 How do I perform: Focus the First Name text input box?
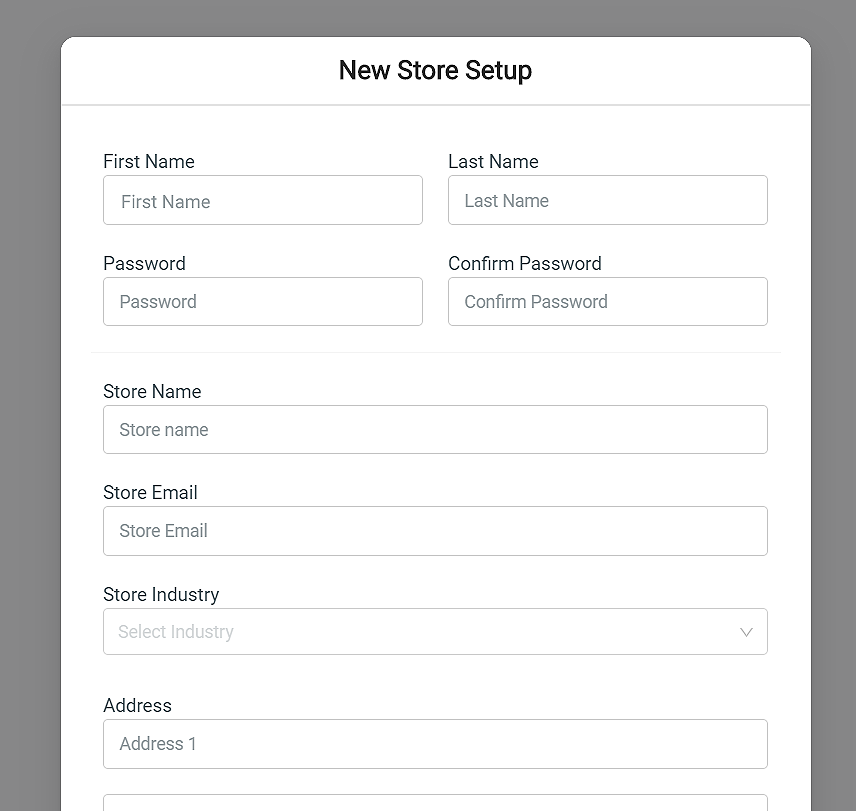(263, 200)
